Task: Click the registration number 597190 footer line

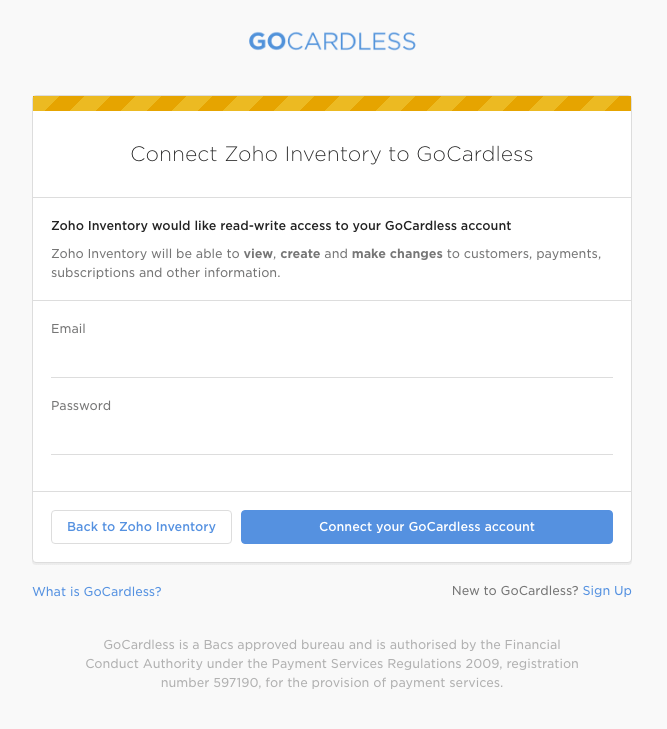Action: point(332,683)
